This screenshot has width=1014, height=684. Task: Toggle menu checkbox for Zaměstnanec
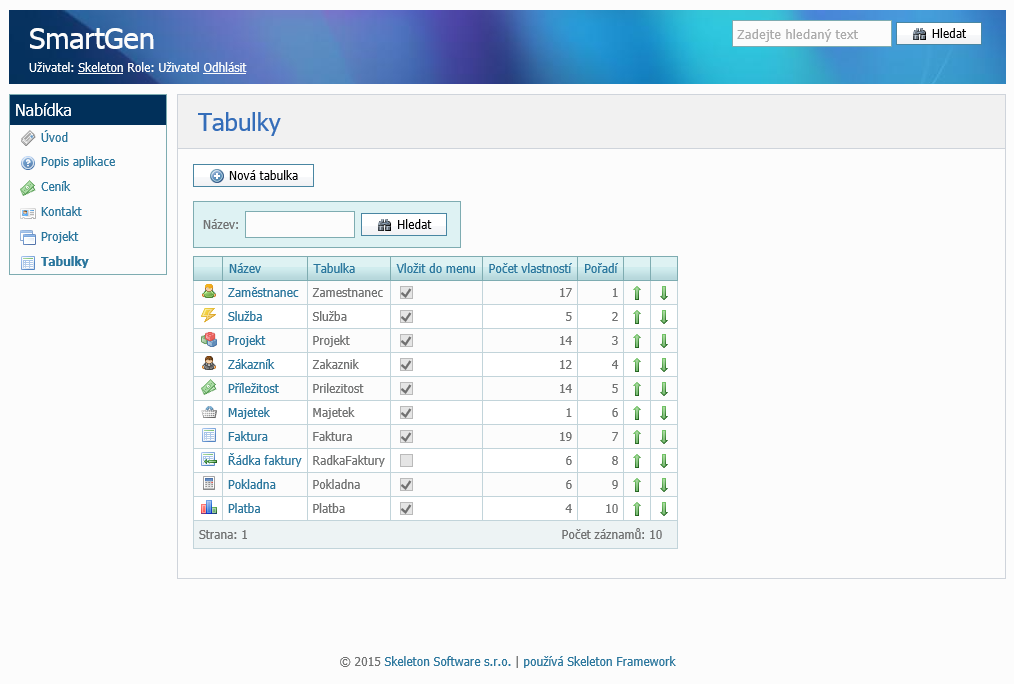tap(406, 293)
